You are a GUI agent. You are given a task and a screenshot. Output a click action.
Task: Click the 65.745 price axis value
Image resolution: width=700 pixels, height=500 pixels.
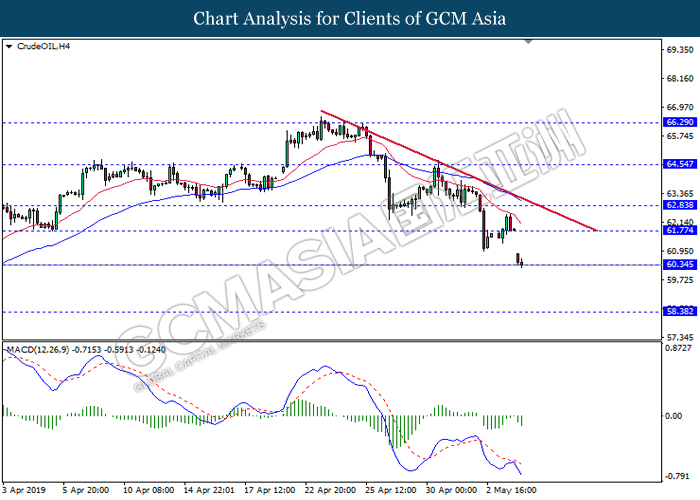click(x=680, y=136)
